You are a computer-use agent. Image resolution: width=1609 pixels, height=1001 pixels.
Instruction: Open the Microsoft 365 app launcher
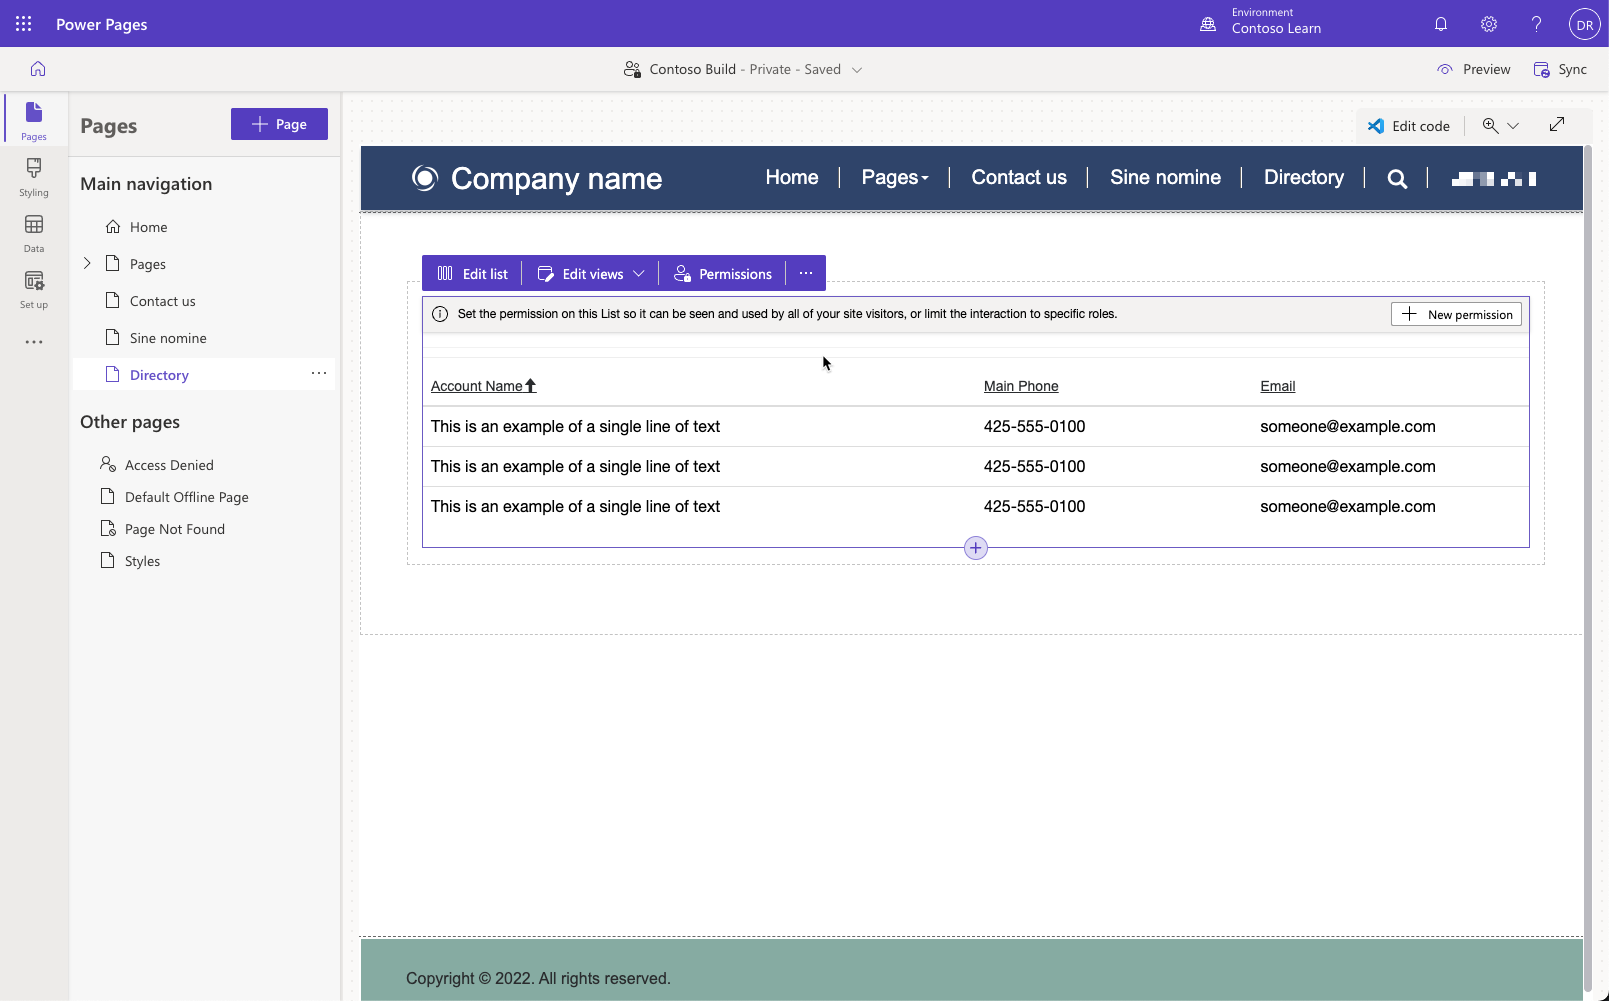coord(23,23)
